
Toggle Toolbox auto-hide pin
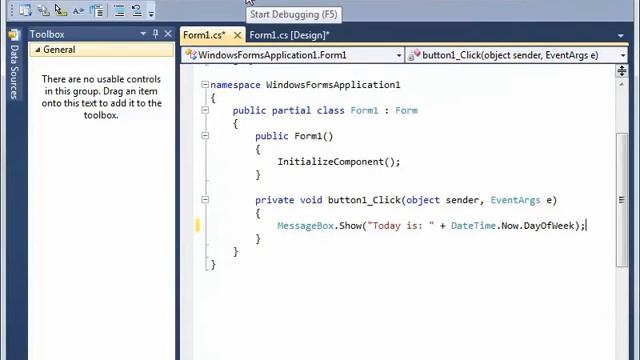pos(156,34)
